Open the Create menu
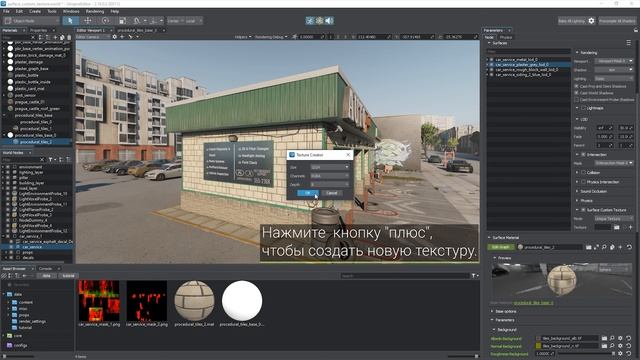Screen dimensions: 640x360 click(35, 11)
